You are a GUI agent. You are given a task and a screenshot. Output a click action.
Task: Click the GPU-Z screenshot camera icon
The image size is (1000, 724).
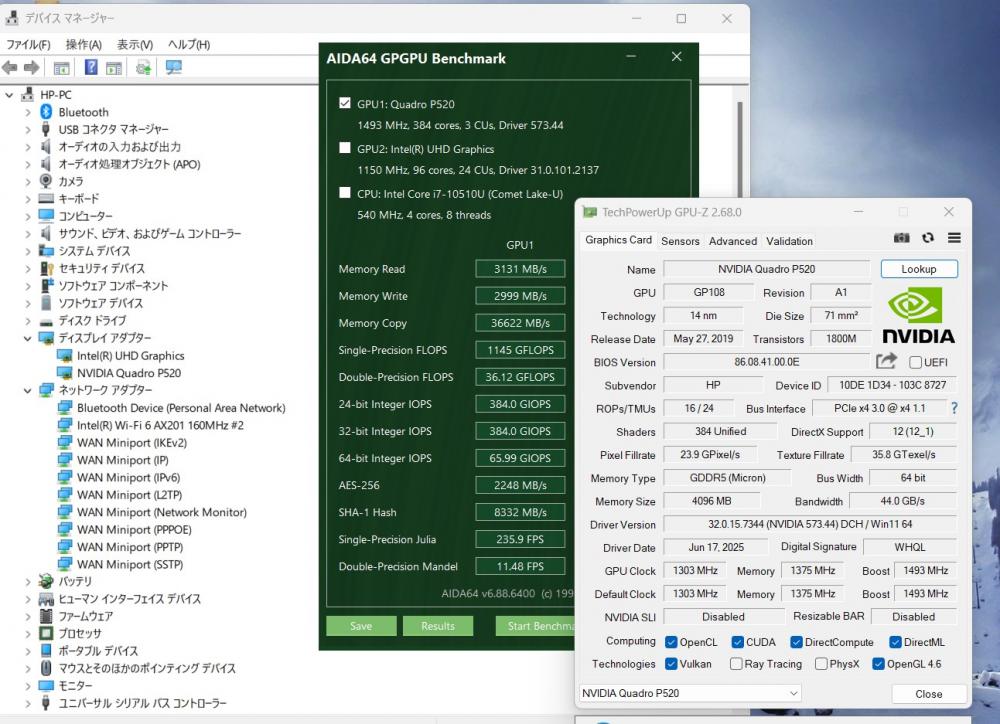coord(901,238)
